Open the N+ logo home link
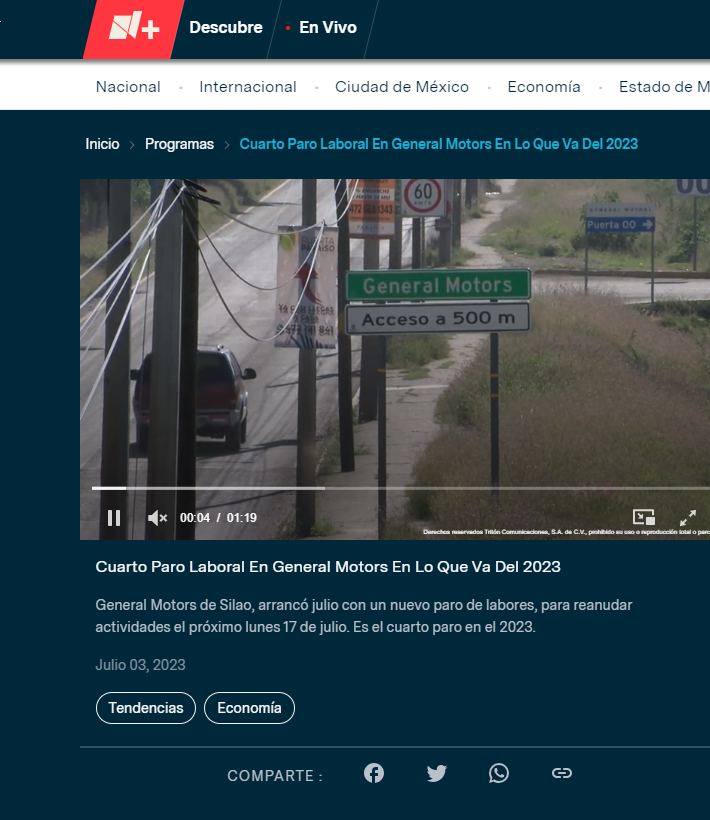The image size is (710, 820). 134,27
